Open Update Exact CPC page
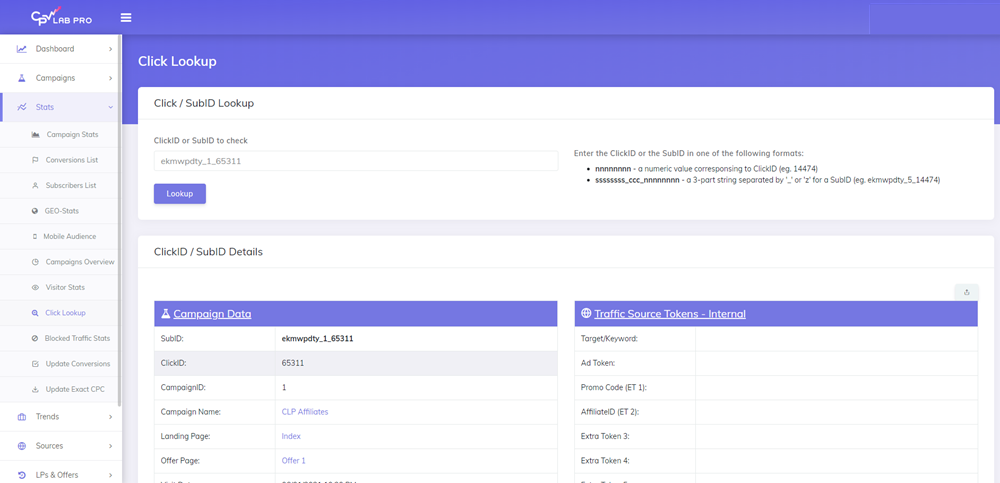The height and width of the screenshot is (483, 1000). click(x=75, y=389)
